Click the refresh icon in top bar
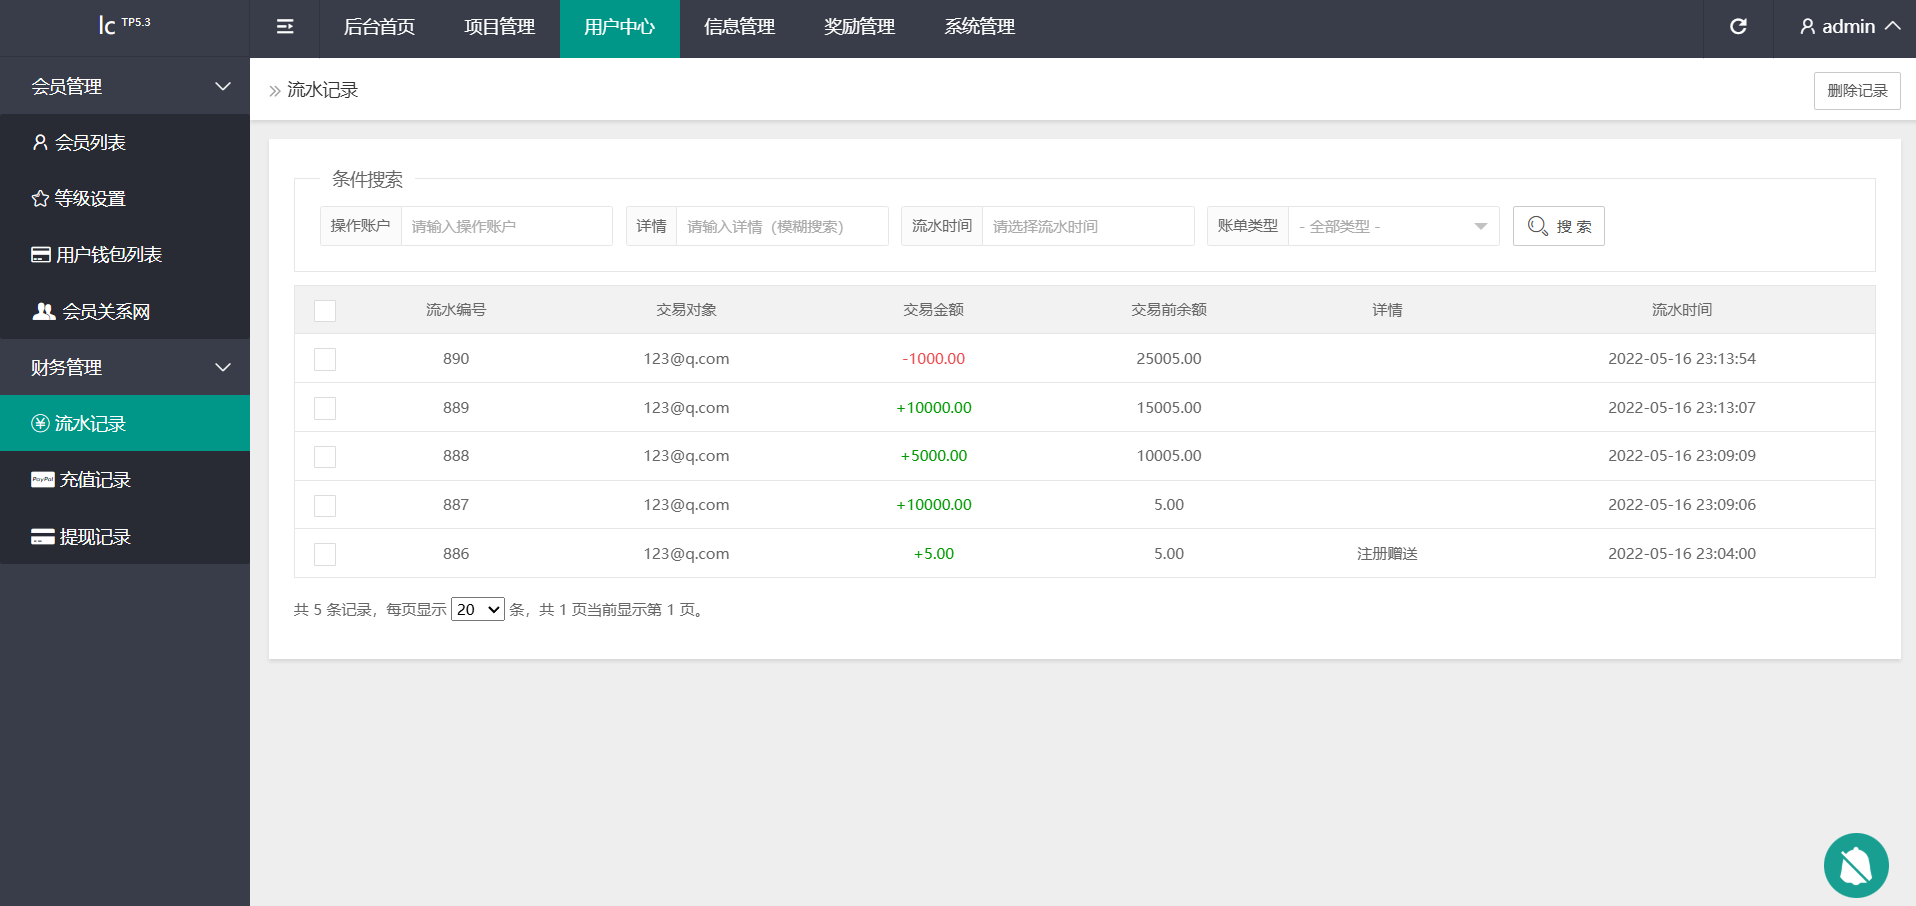The width and height of the screenshot is (1916, 906). click(x=1738, y=27)
